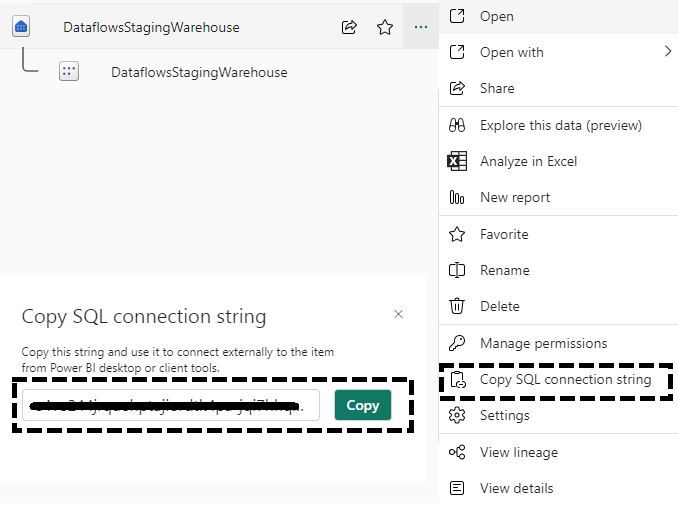The height and width of the screenshot is (507, 678).
Task: Choose Manage permissions from the menu
Action: [x=543, y=343]
